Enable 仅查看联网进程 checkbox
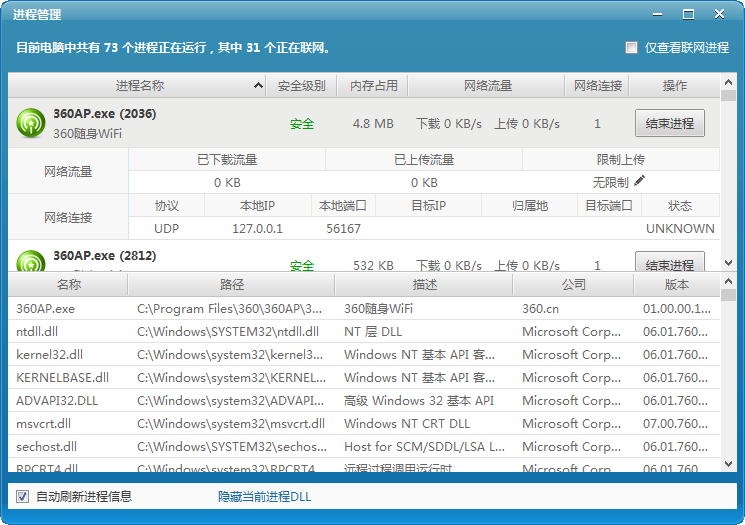745x525 pixels. [x=631, y=48]
